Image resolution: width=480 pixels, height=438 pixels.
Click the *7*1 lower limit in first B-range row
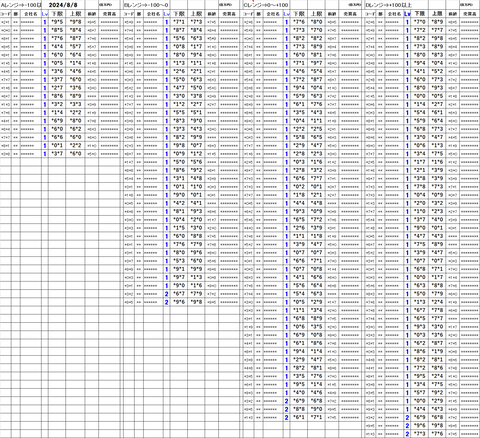(x=179, y=22)
